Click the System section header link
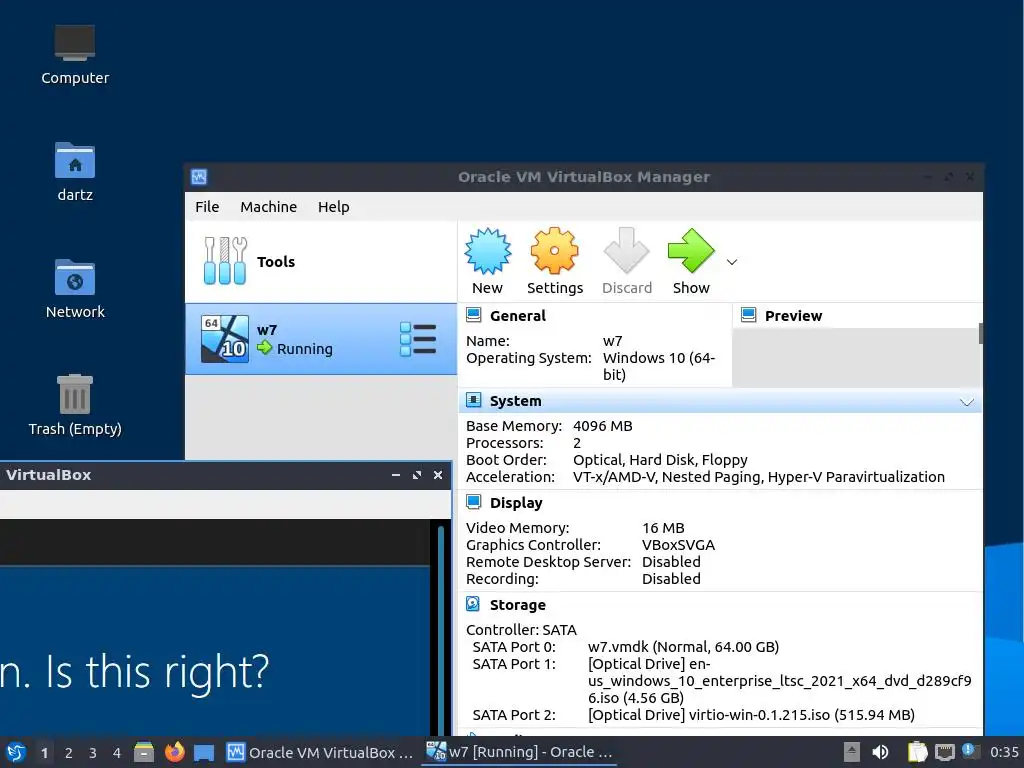 point(515,401)
